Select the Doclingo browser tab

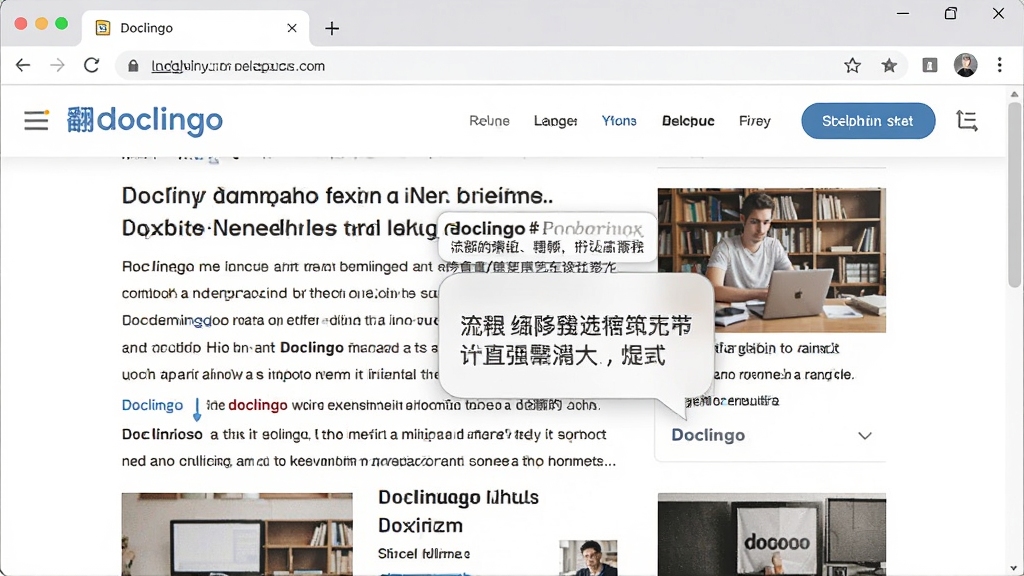pyautogui.click(x=196, y=28)
